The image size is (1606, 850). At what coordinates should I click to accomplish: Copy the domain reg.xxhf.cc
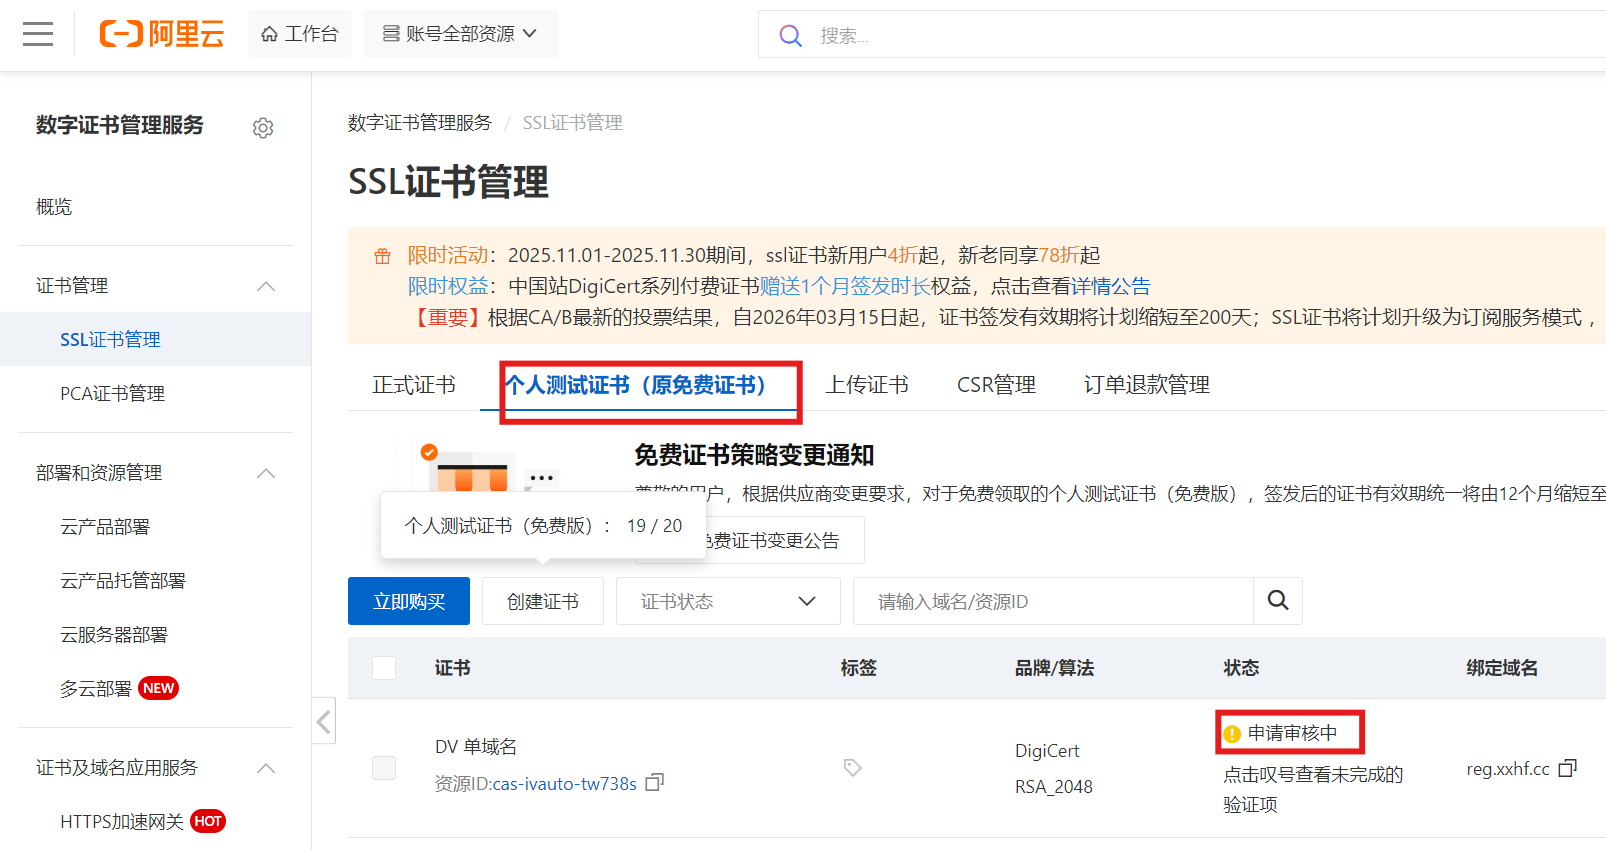(x=1568, y=768)
